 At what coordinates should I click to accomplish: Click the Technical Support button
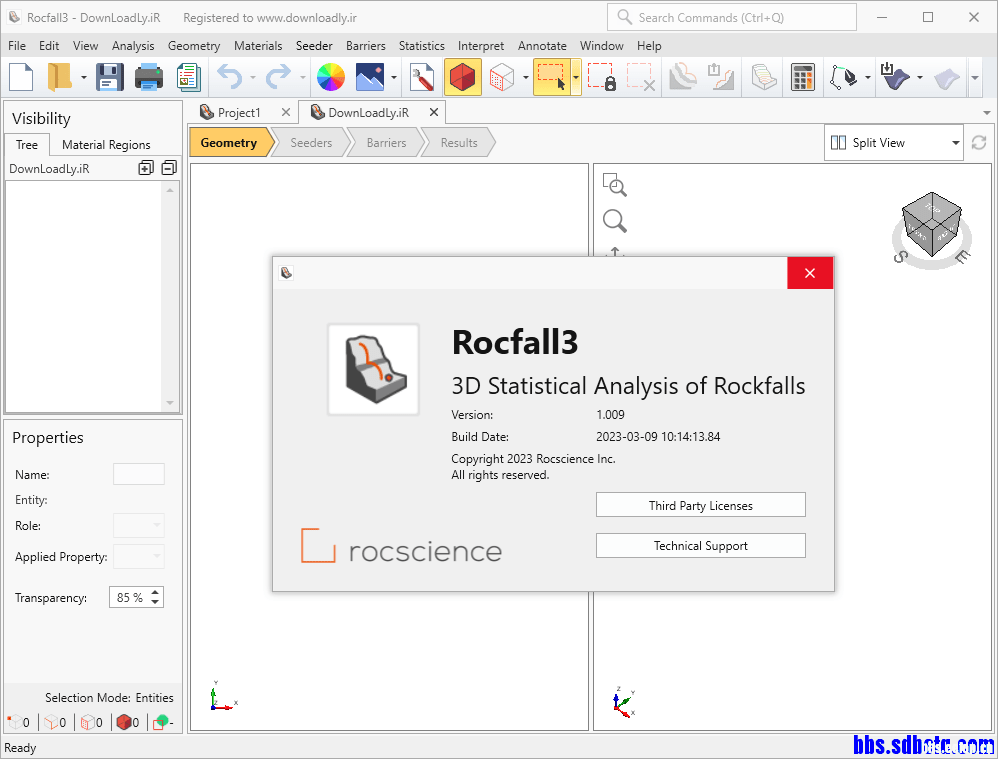[x=700, y=546]
